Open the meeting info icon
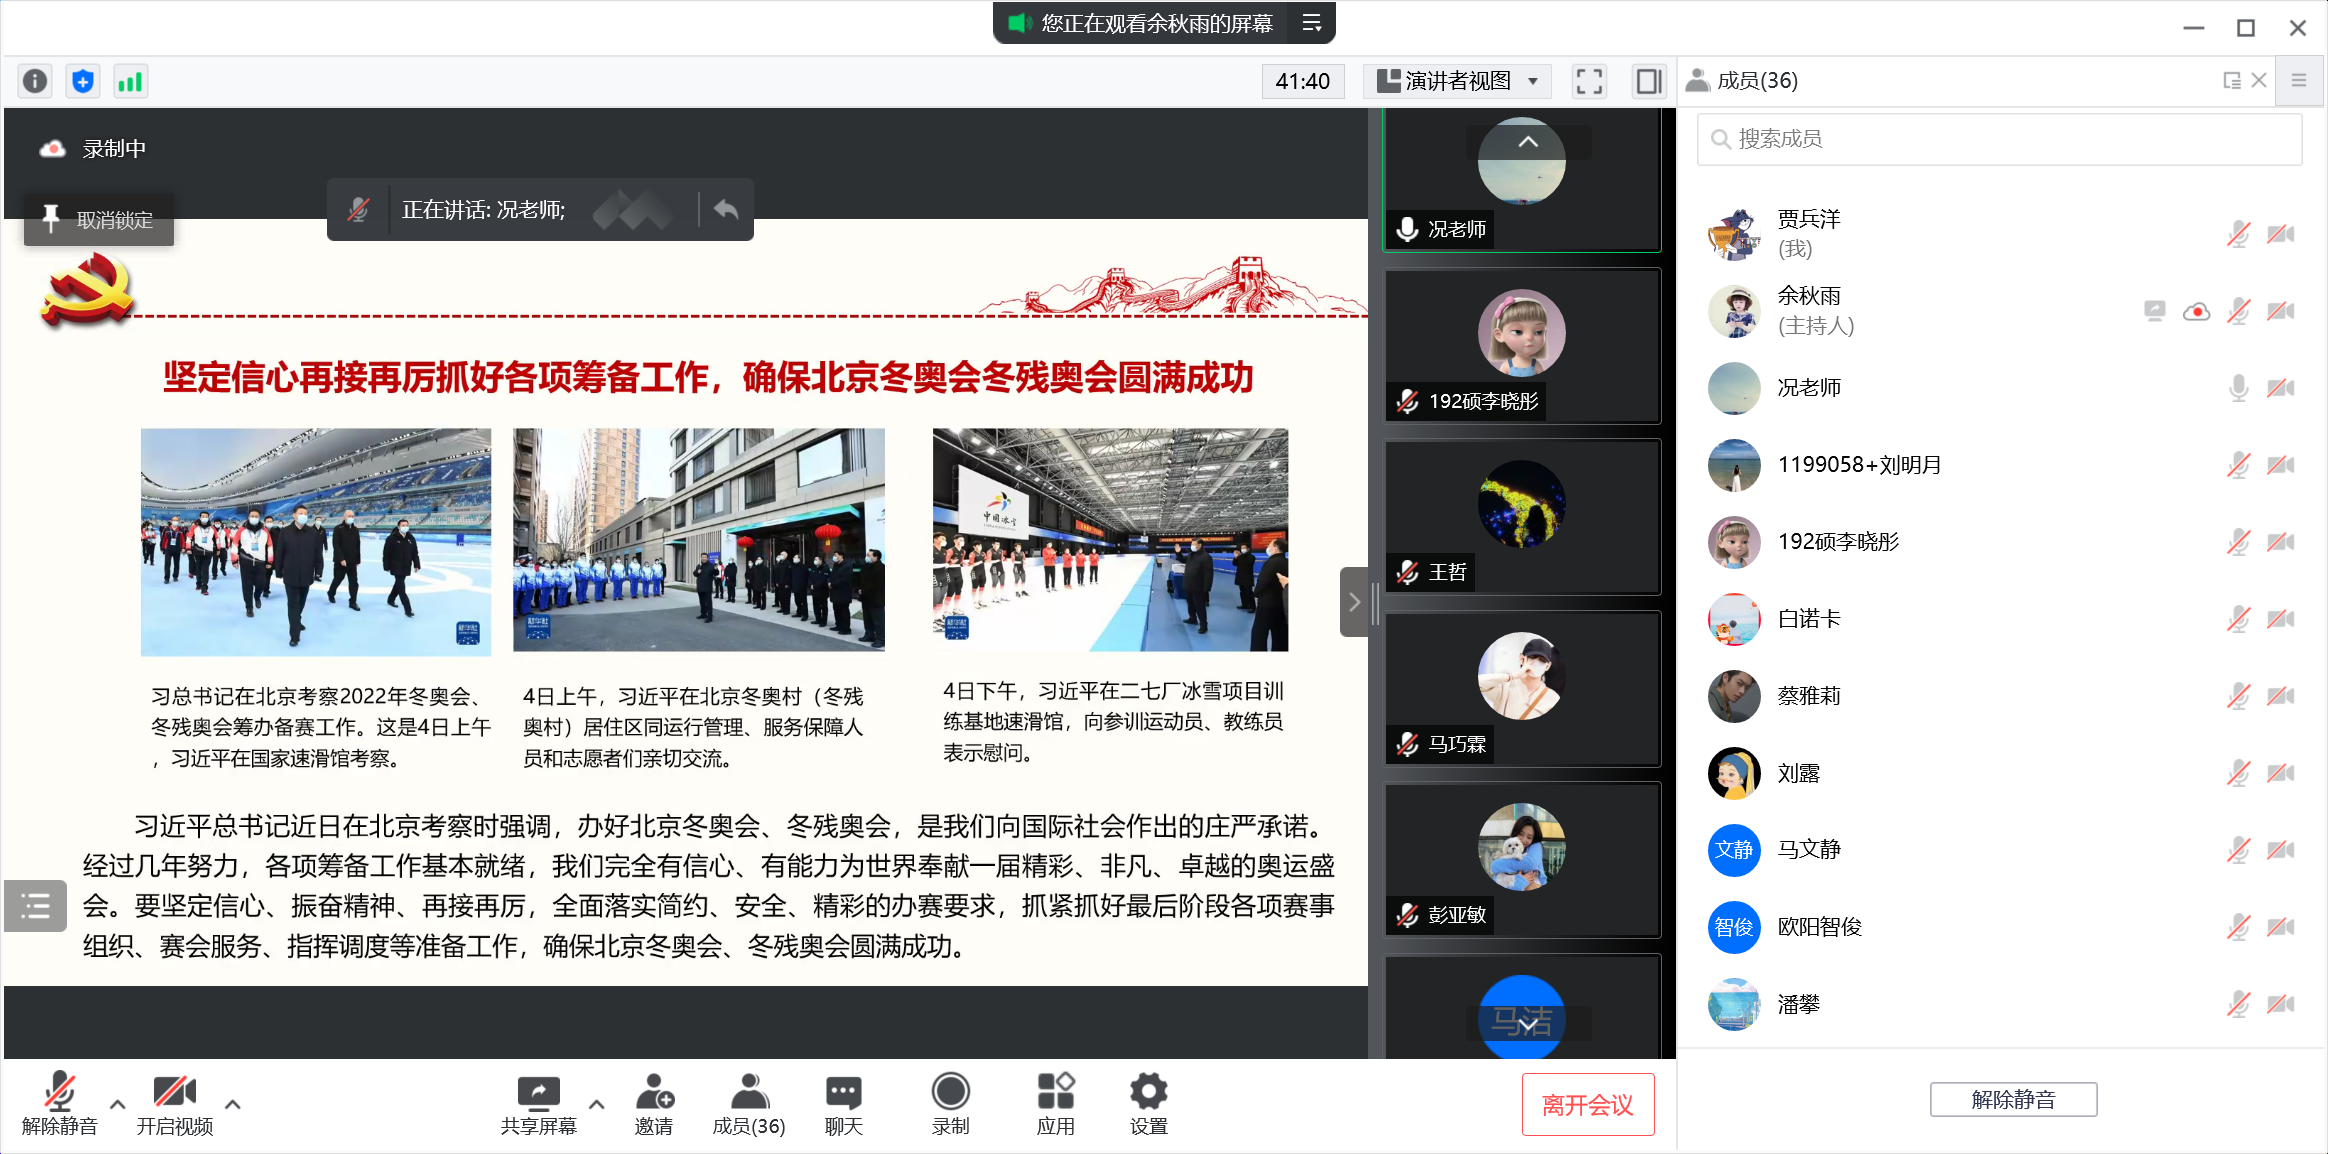 [x=35, y=81]
